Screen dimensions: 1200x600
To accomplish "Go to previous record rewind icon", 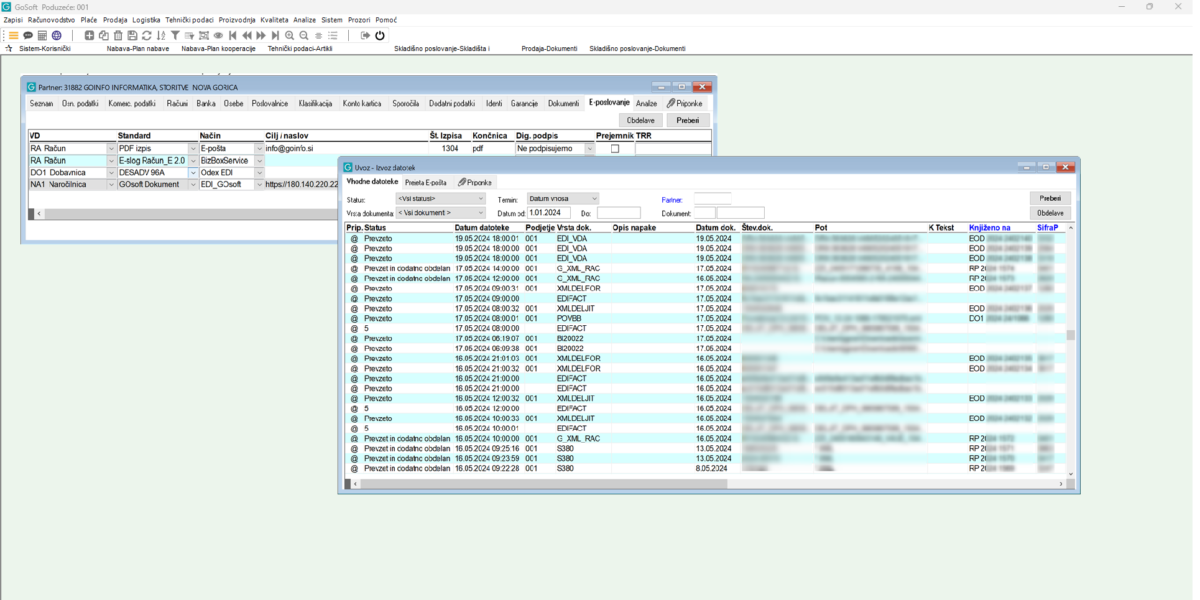I will click(x=247, y=35).
